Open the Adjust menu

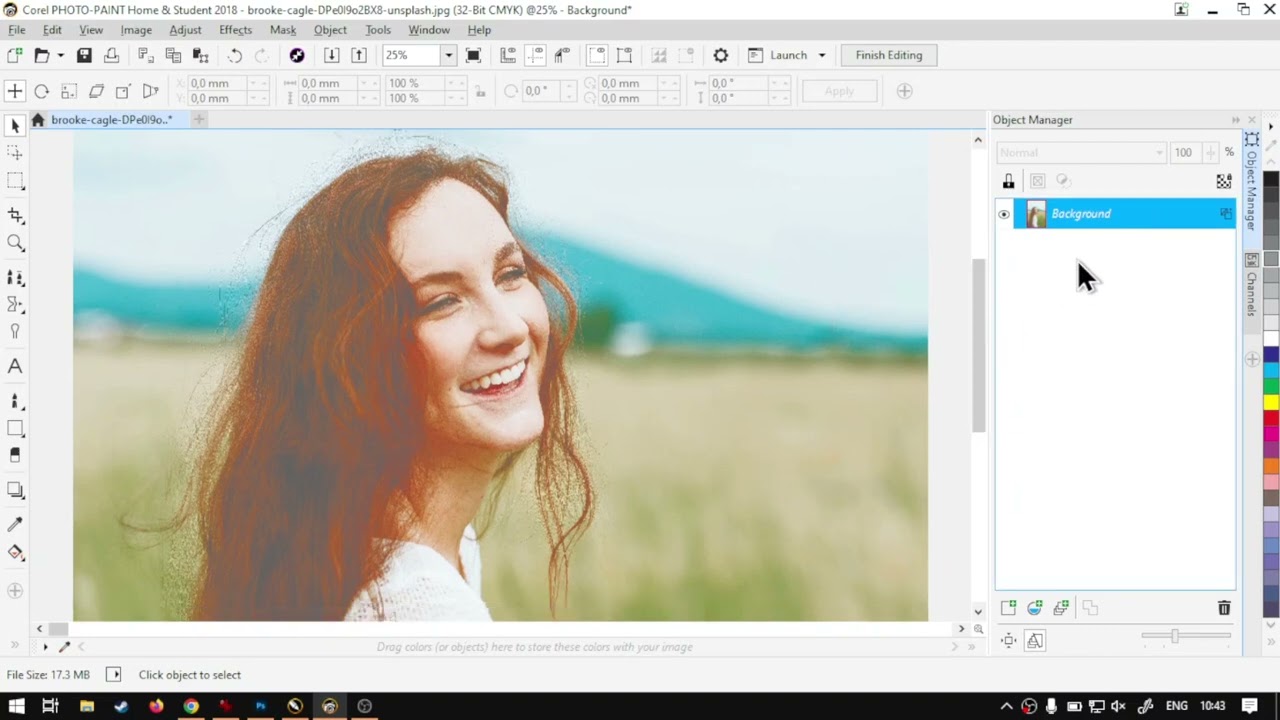tap(185, 30)
